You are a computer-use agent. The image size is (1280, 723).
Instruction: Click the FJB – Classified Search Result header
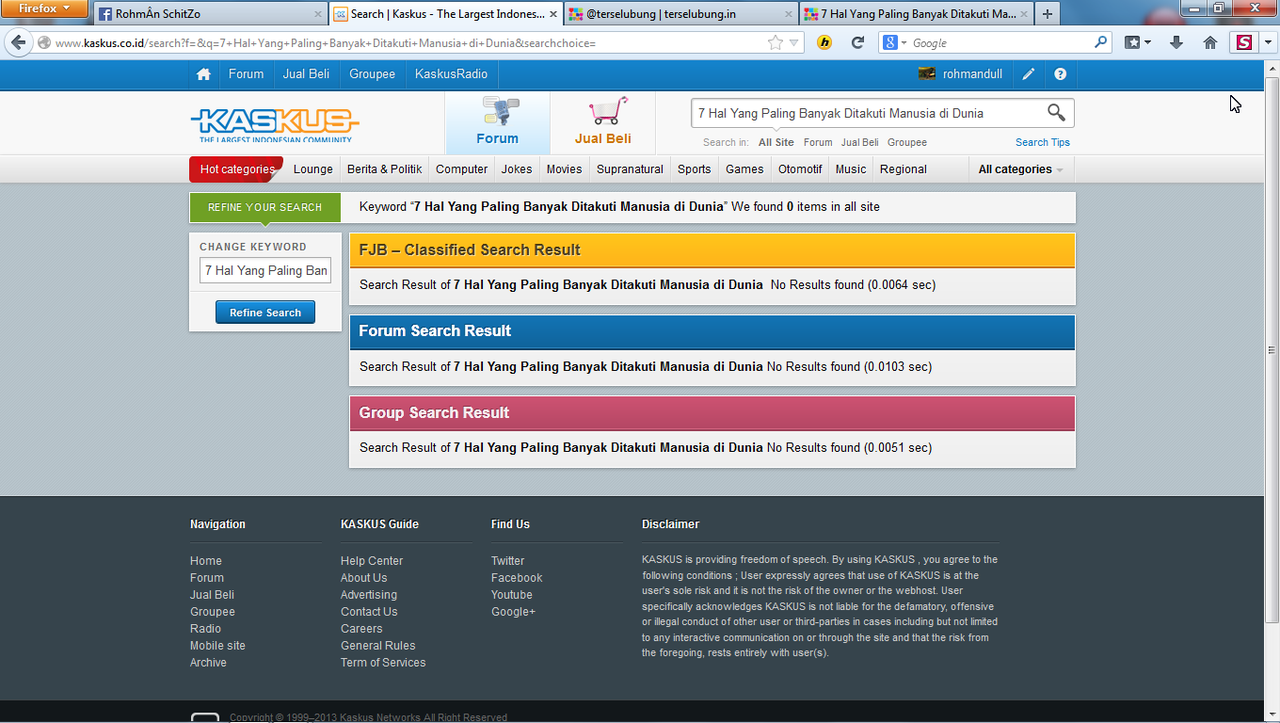[712, 250]
